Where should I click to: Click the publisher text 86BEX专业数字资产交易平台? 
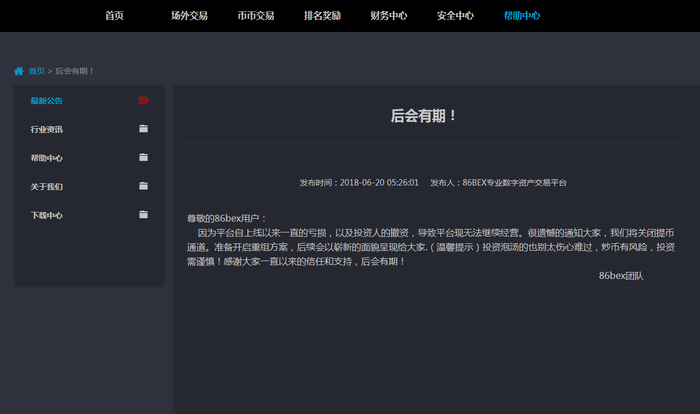pyautogui.click(x=514, y=183)
